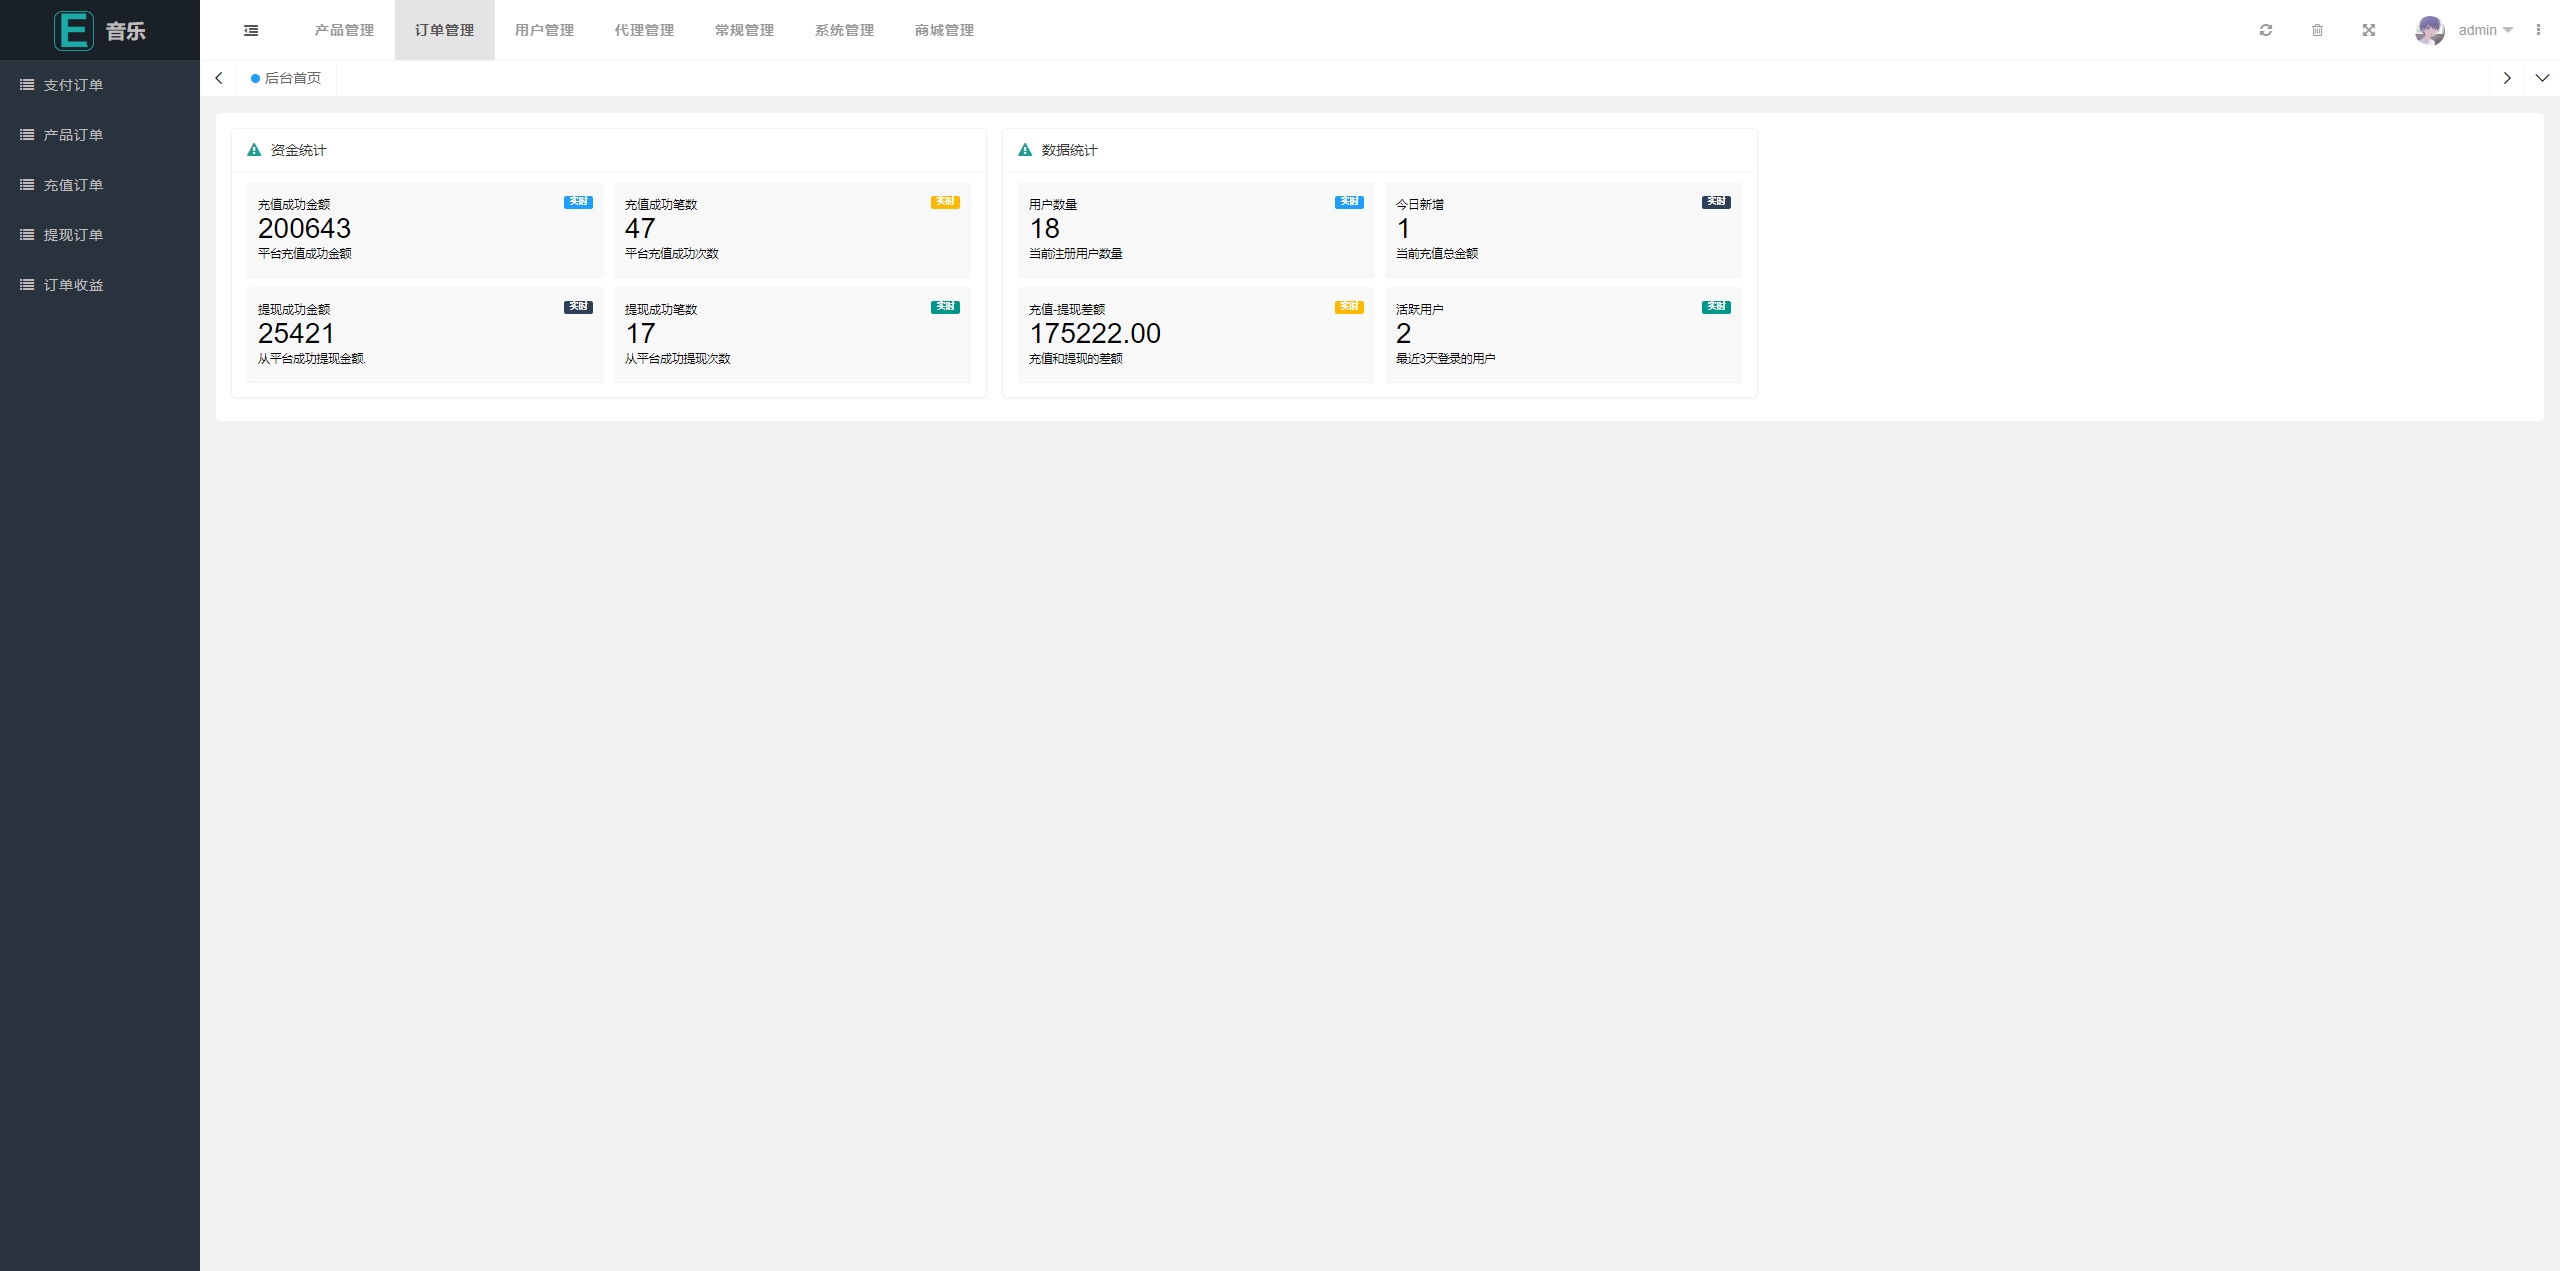Open 提现订单 sidebar item
The height and width of the screenshot is (1271, 2560).
[73, 235]
